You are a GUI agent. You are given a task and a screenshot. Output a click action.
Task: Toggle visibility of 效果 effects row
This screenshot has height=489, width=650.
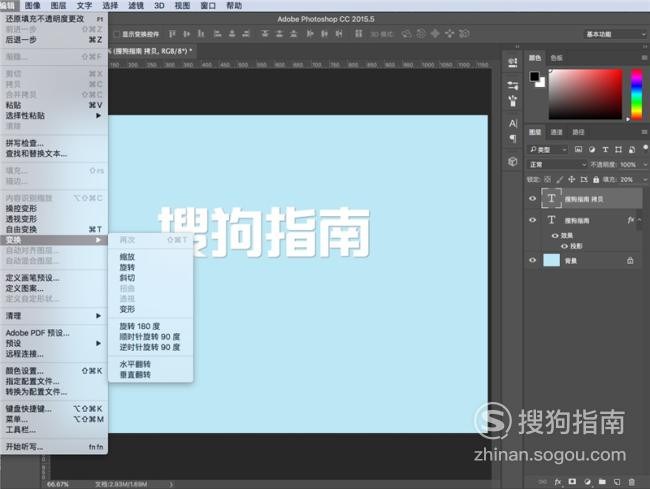coord(555,235)
